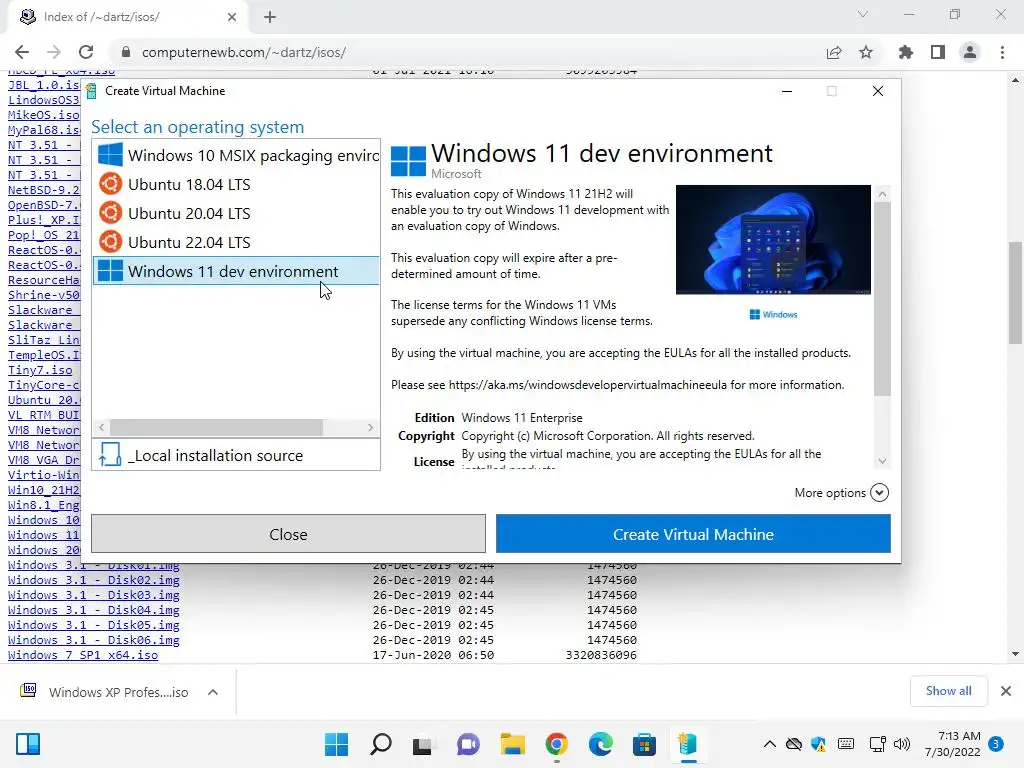Click Hyper-V Quick Create taskbar icon

pyautogui.click(x=688, y=744)
